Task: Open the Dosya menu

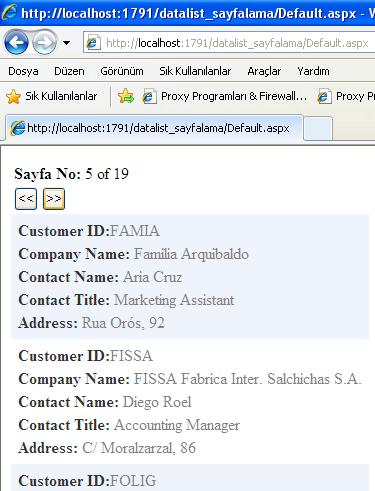Action: (23, 71)
